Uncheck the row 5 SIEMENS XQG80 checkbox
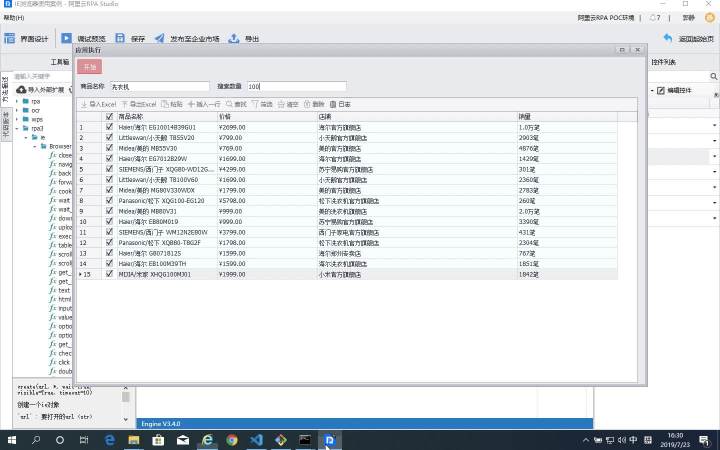The width and height of the screenshot is (720, 450). click(x=109, y=169)
